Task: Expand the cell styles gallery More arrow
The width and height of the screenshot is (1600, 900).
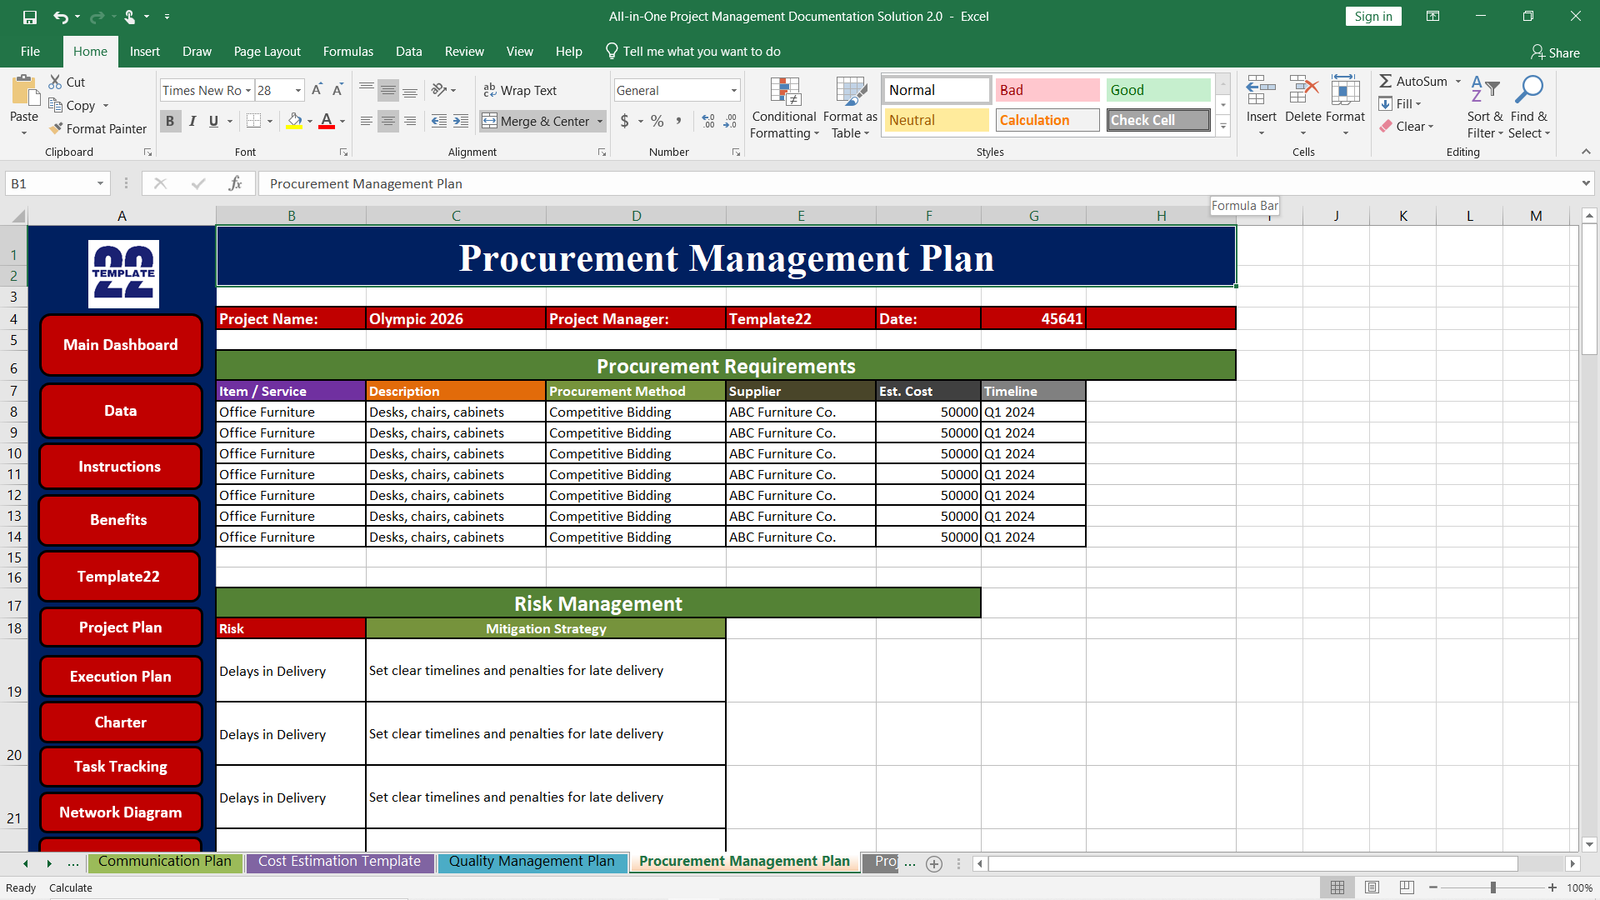Action: point(1223,126)
